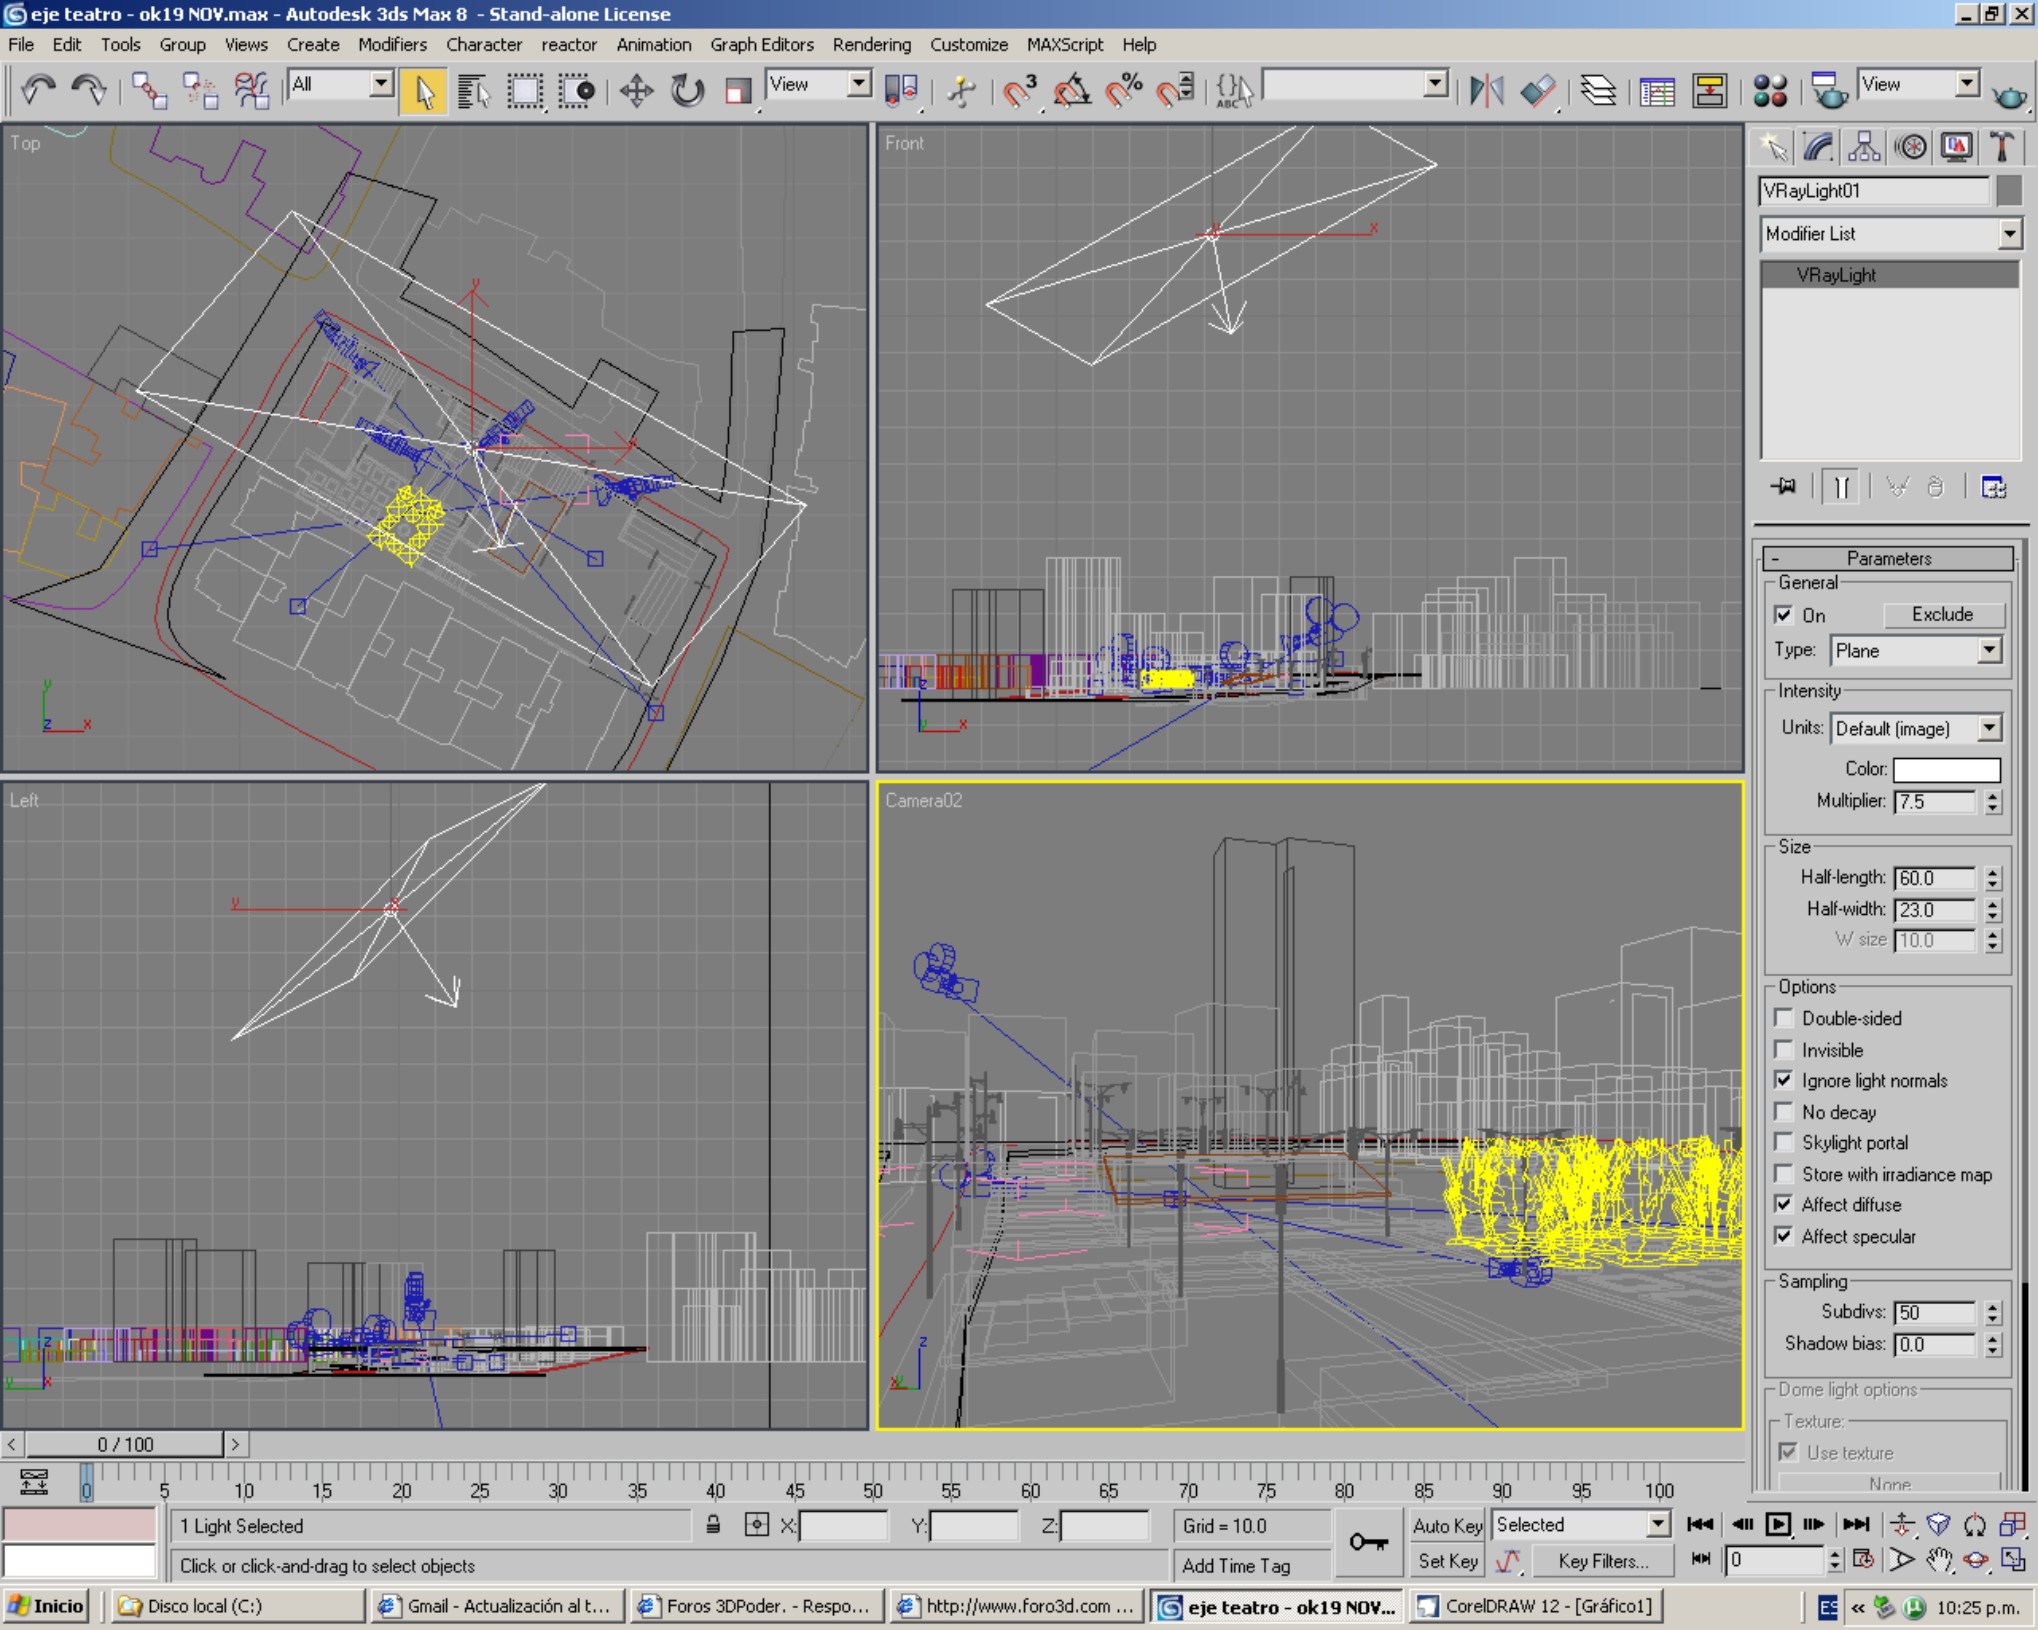Toggle the Invisible option
The image size is (2038, 1630).
[x=1783, y=1050]
